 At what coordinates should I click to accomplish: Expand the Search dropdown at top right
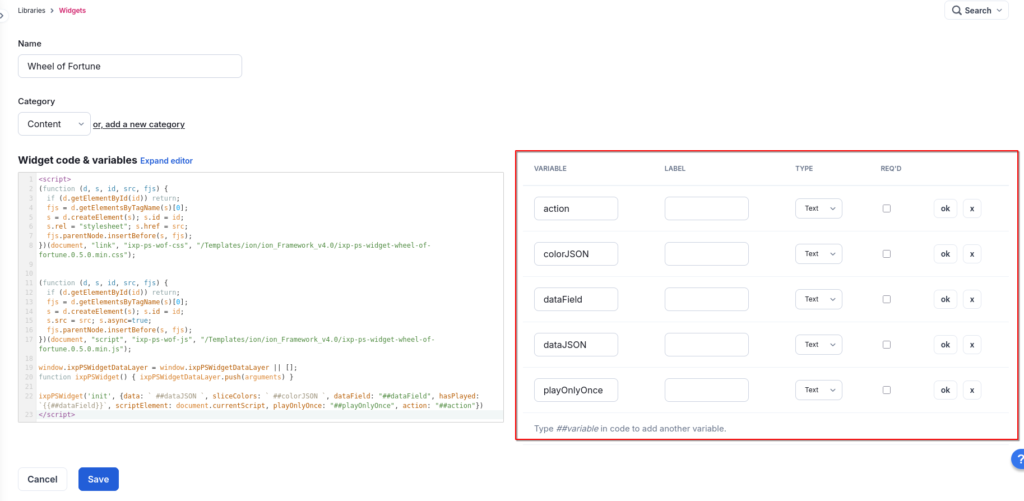[x=977, y=10]
